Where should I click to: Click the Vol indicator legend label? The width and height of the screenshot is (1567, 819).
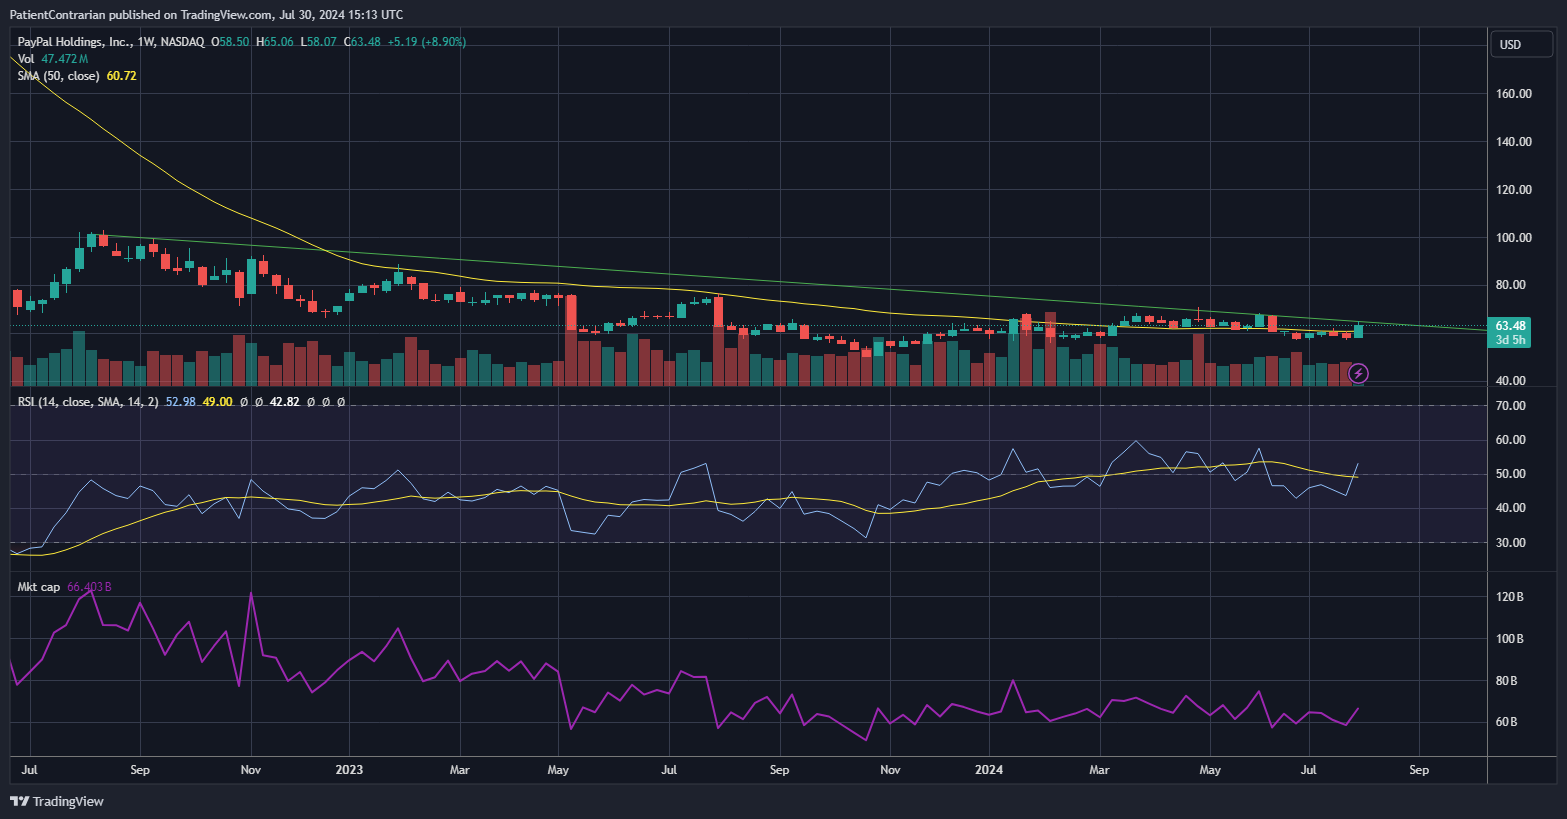point(26,59)
